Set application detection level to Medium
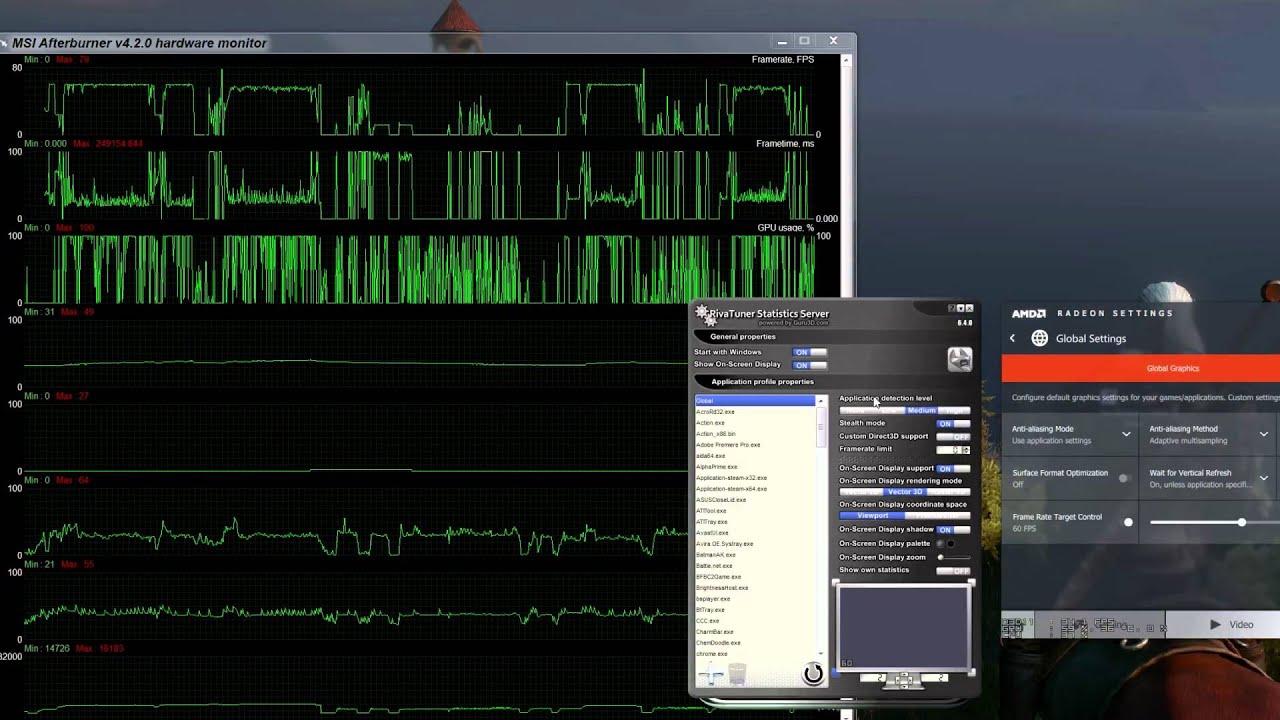 [921, 410]
